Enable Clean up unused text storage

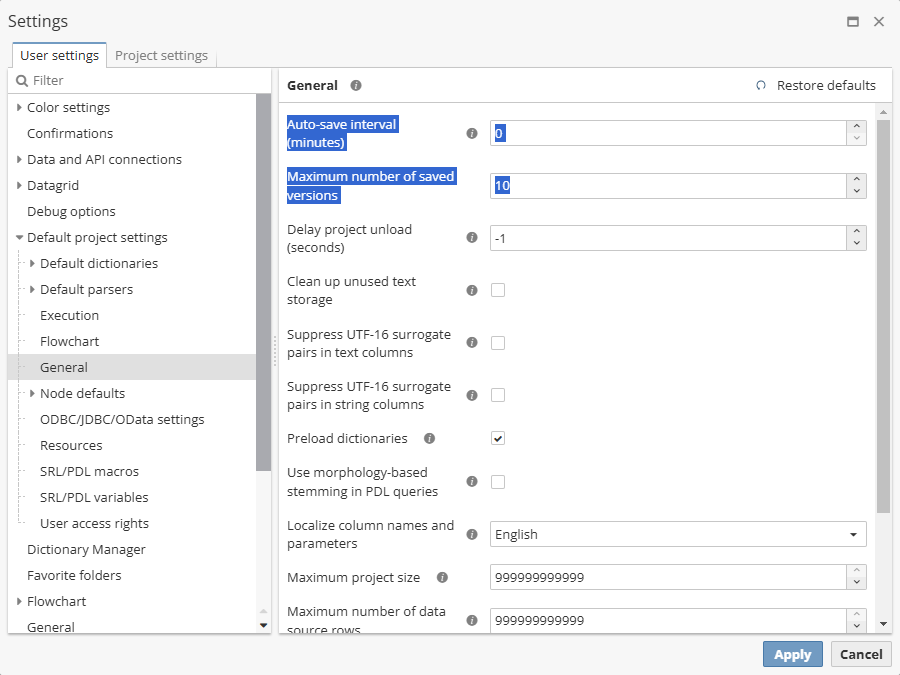(497, 290)
